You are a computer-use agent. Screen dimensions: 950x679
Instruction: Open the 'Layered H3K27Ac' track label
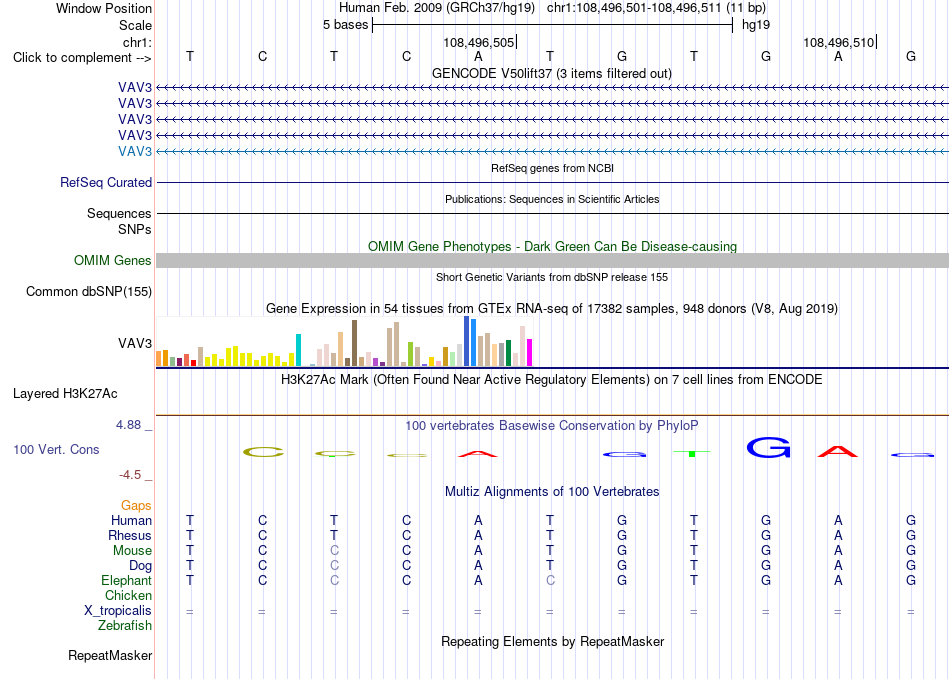(65, 394)
